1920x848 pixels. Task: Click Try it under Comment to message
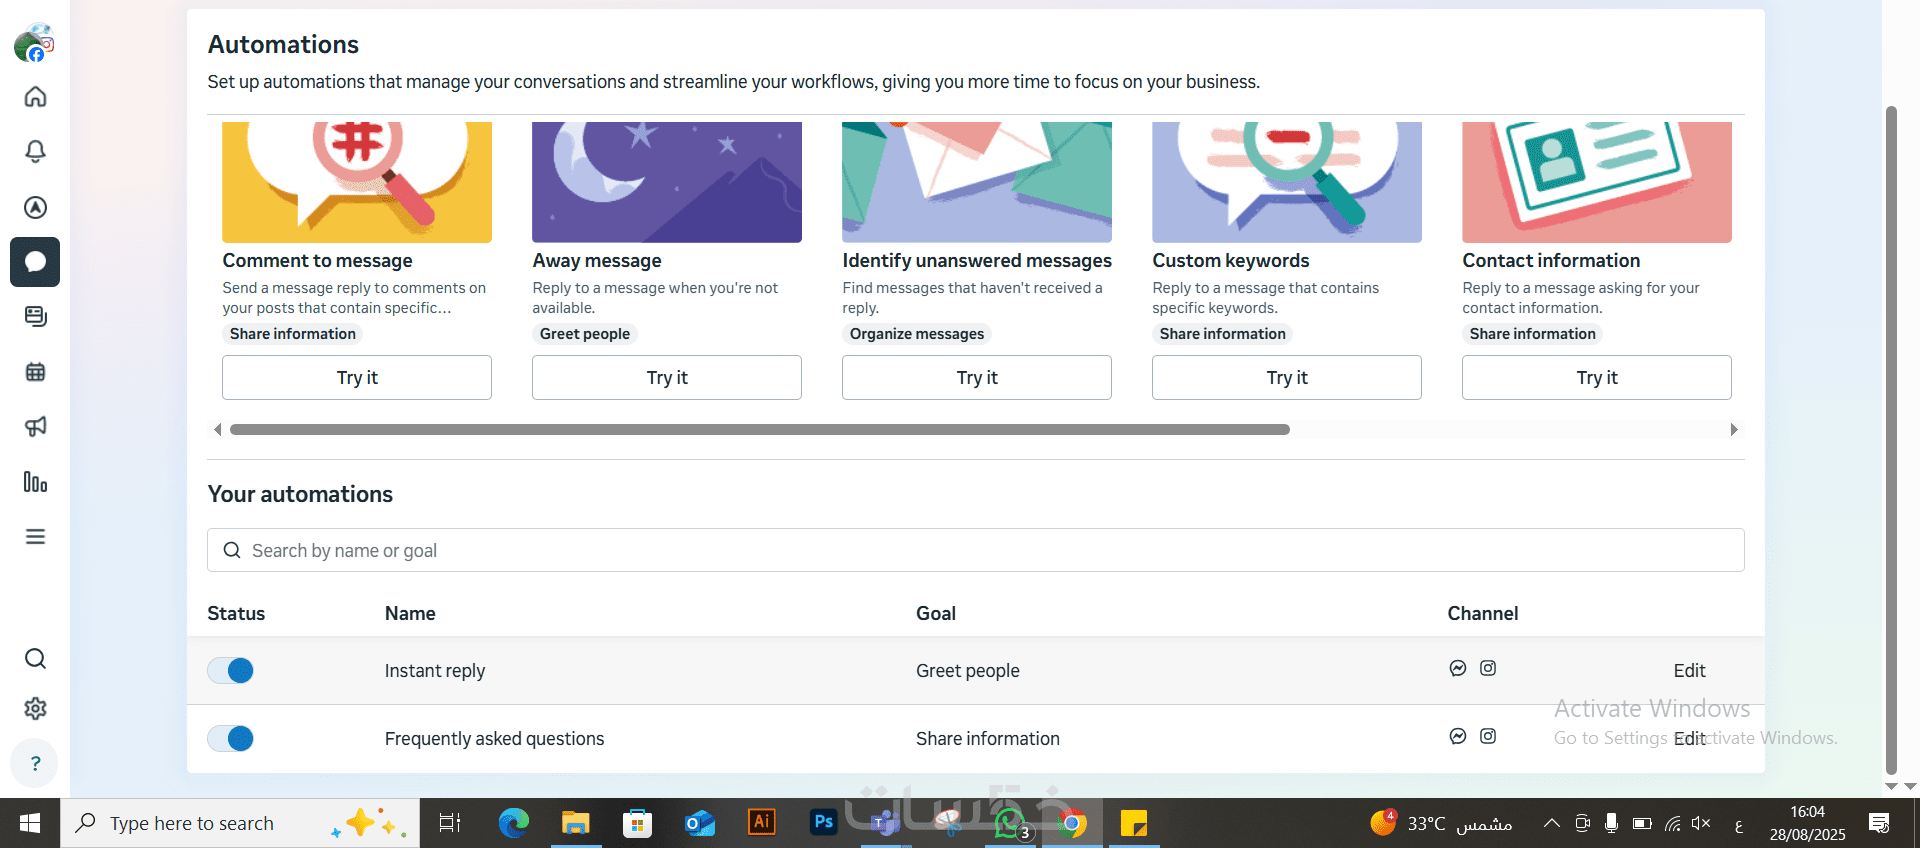(357, 377)
